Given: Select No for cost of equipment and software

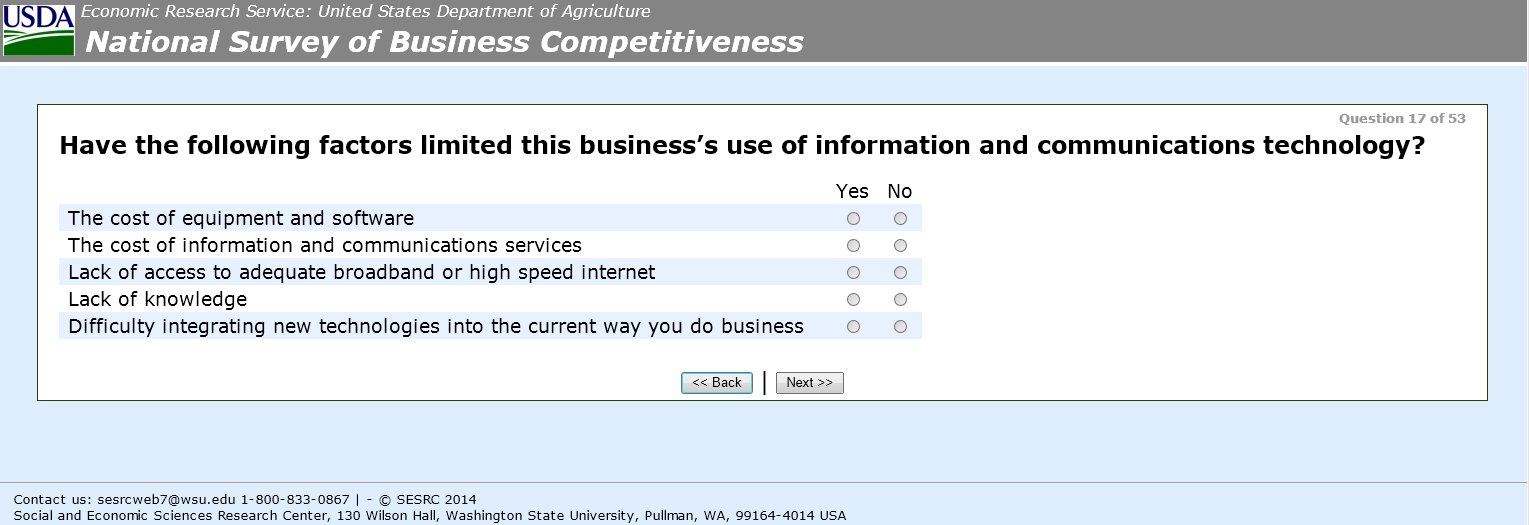Looking at the screenshot, I should pos(901,219).
